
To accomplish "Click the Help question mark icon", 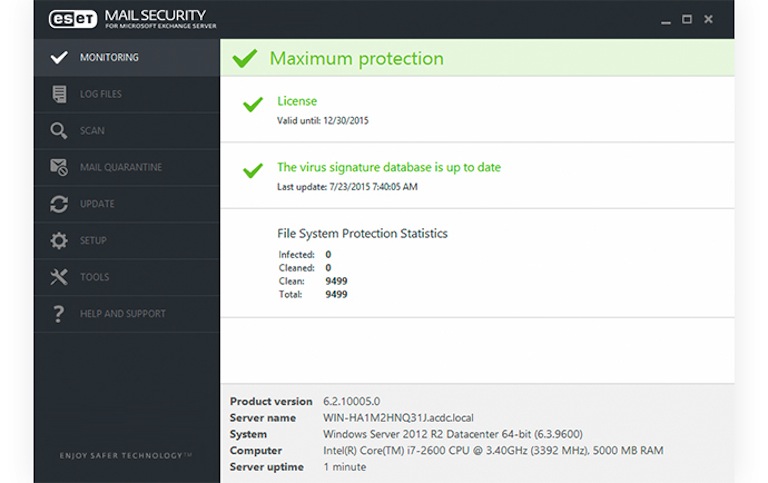I will tap(59, 314).
